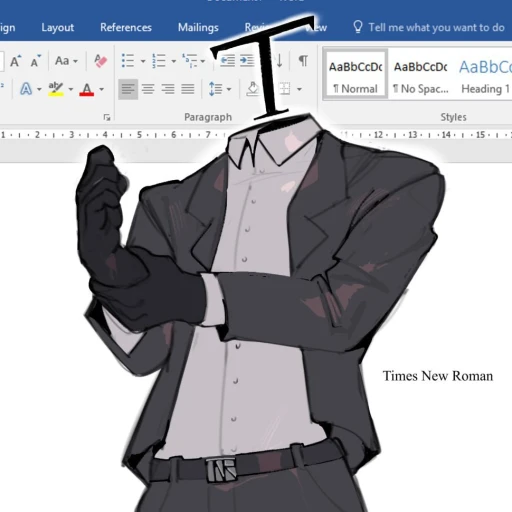The image size is (512, 512).
Task: Click the Line and Paragraph Spacing icon
Action: click(215, 89)
